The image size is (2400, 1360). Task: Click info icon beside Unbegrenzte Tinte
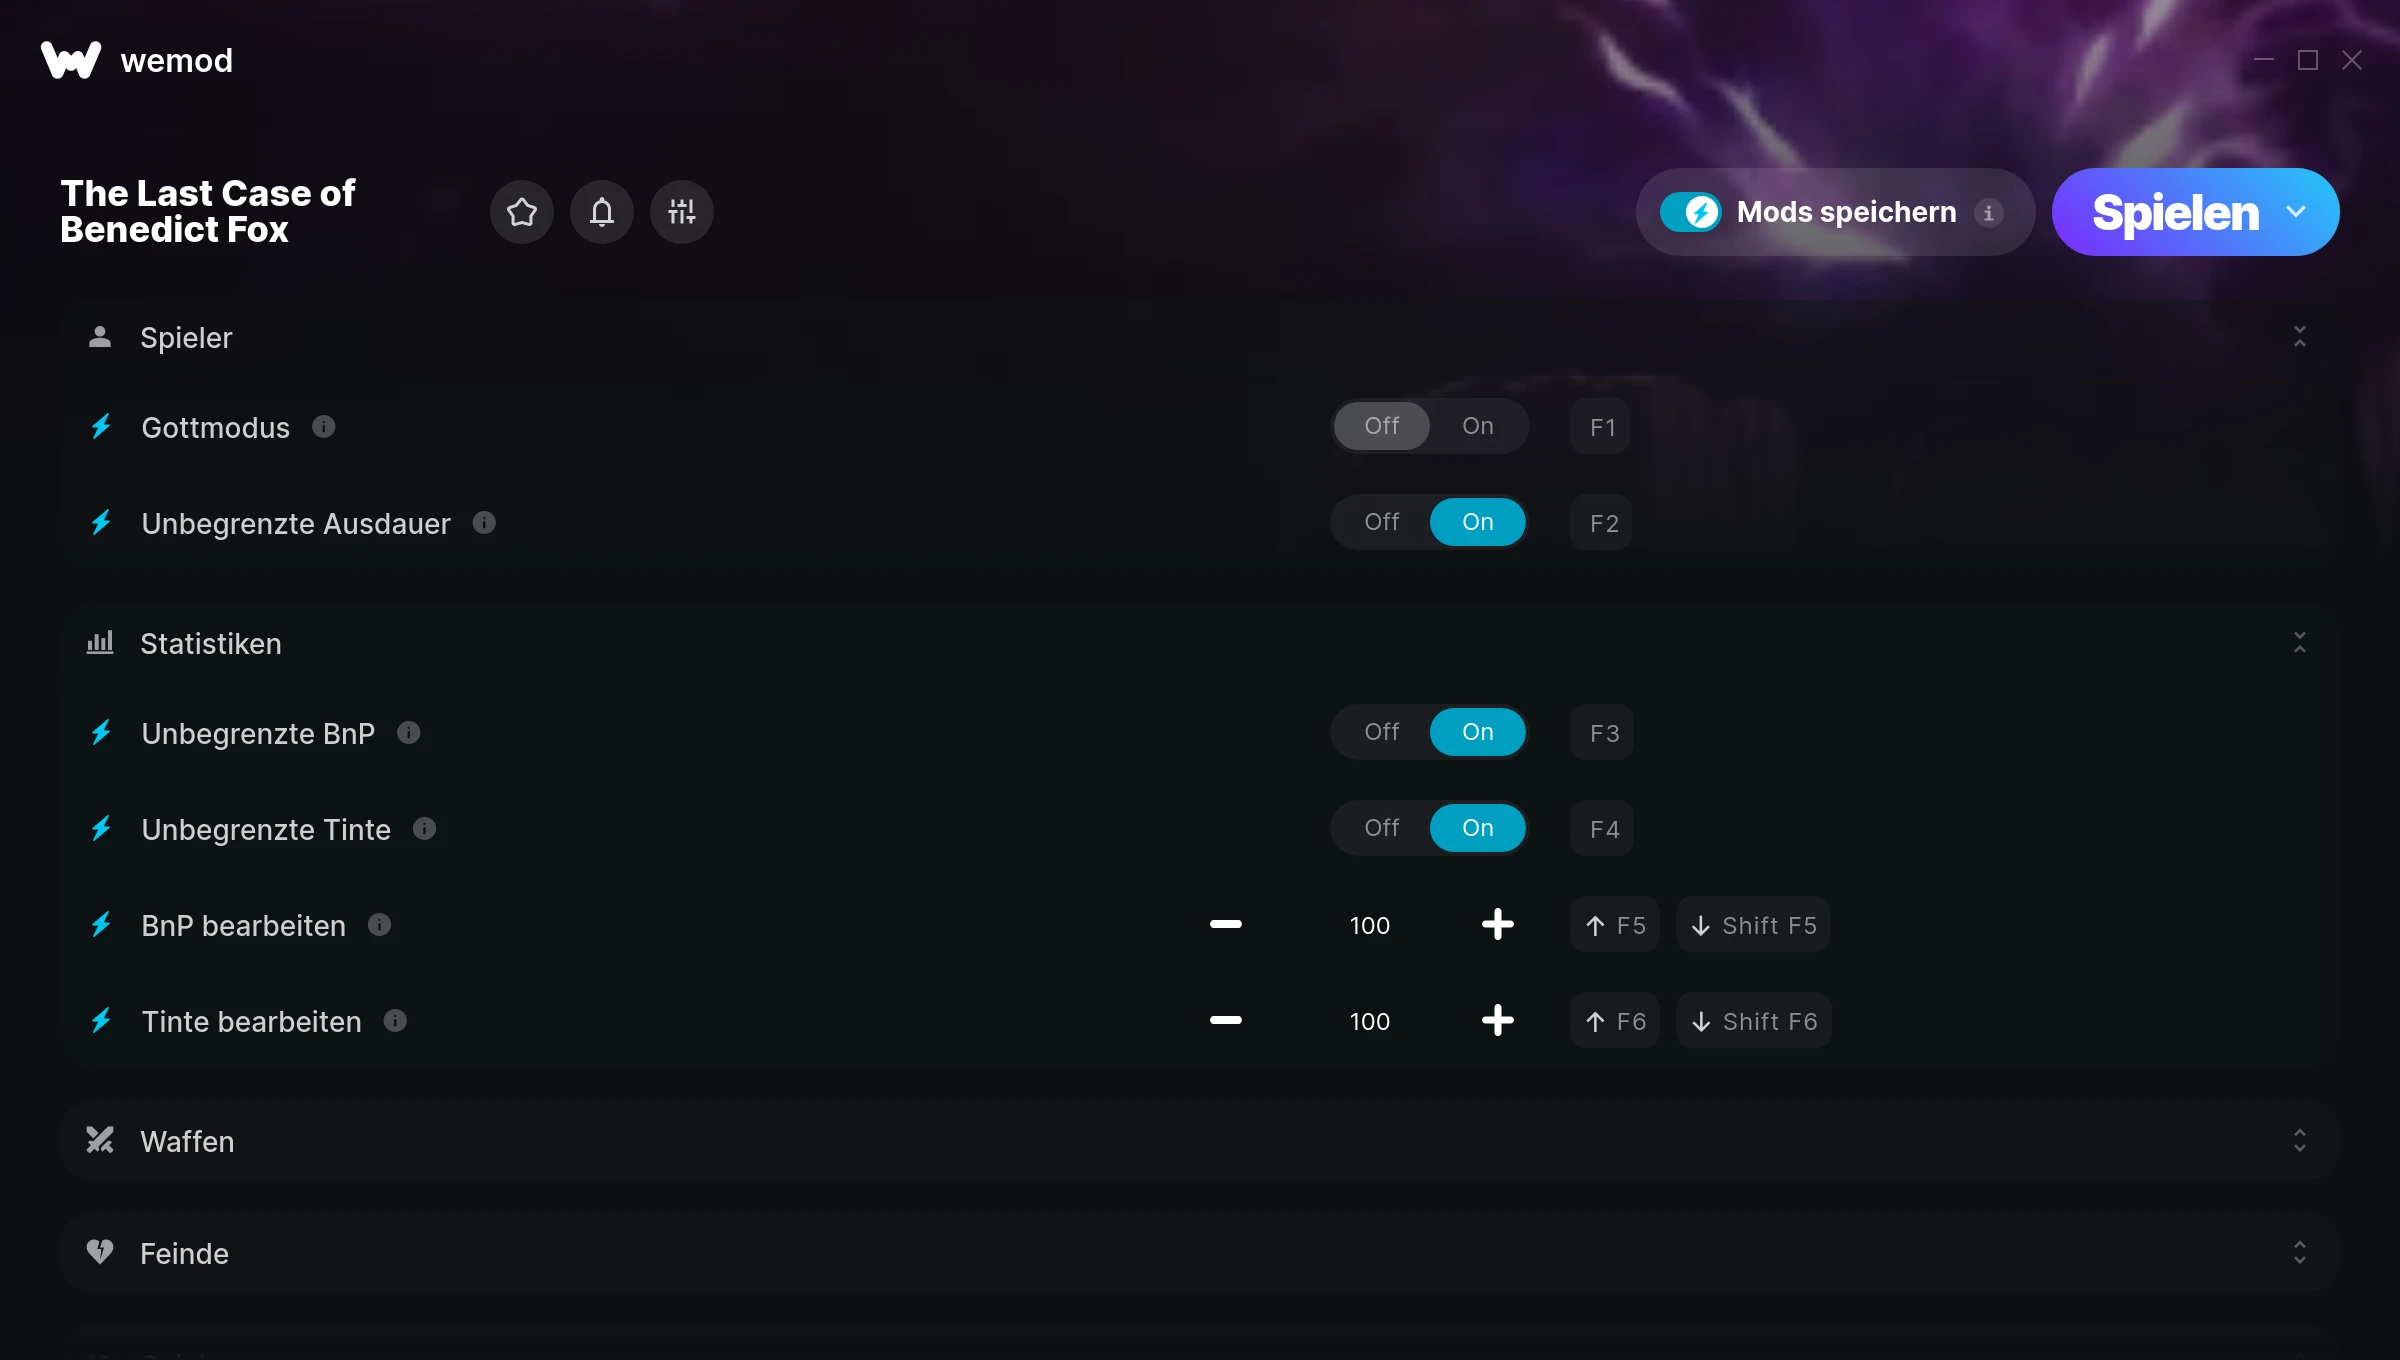(x=424, y=829)
